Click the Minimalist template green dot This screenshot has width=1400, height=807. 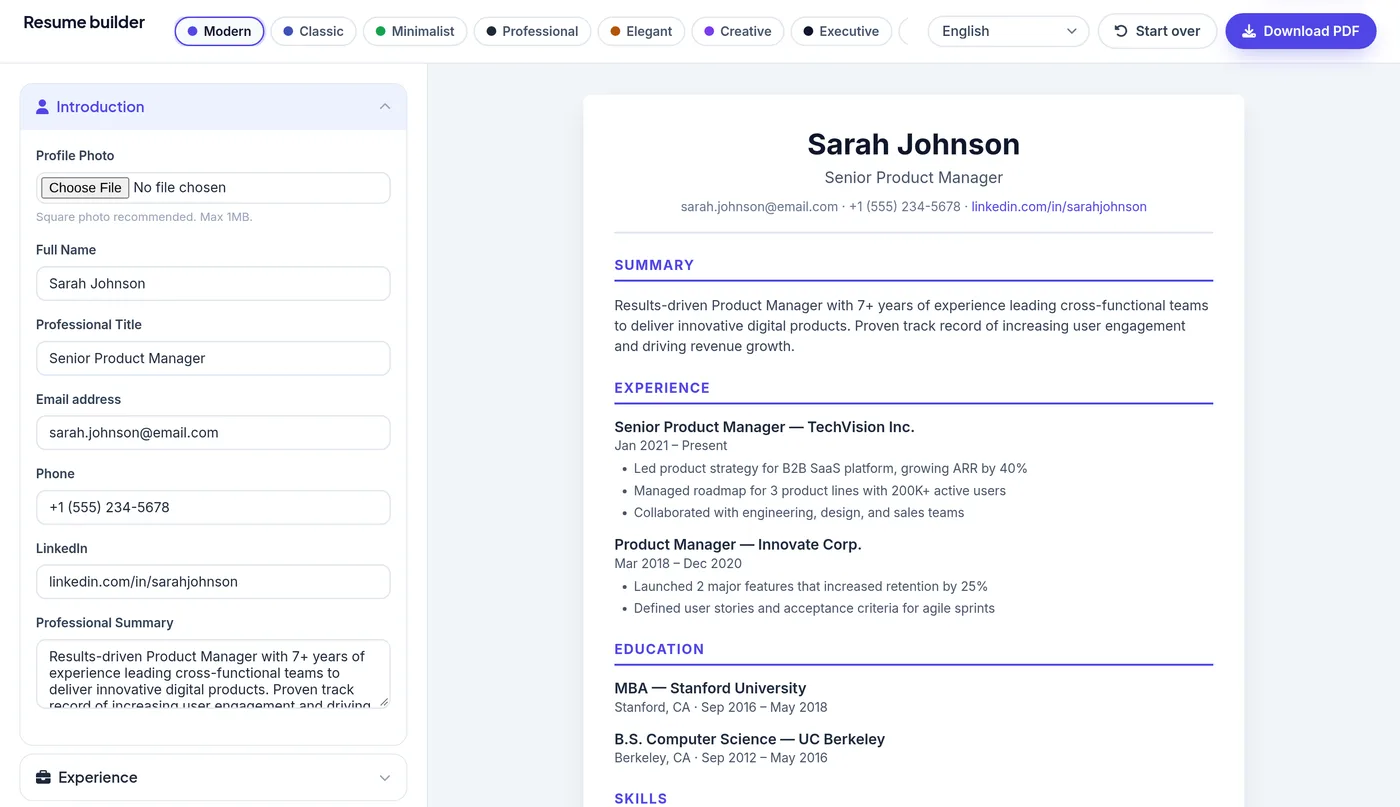381,32
